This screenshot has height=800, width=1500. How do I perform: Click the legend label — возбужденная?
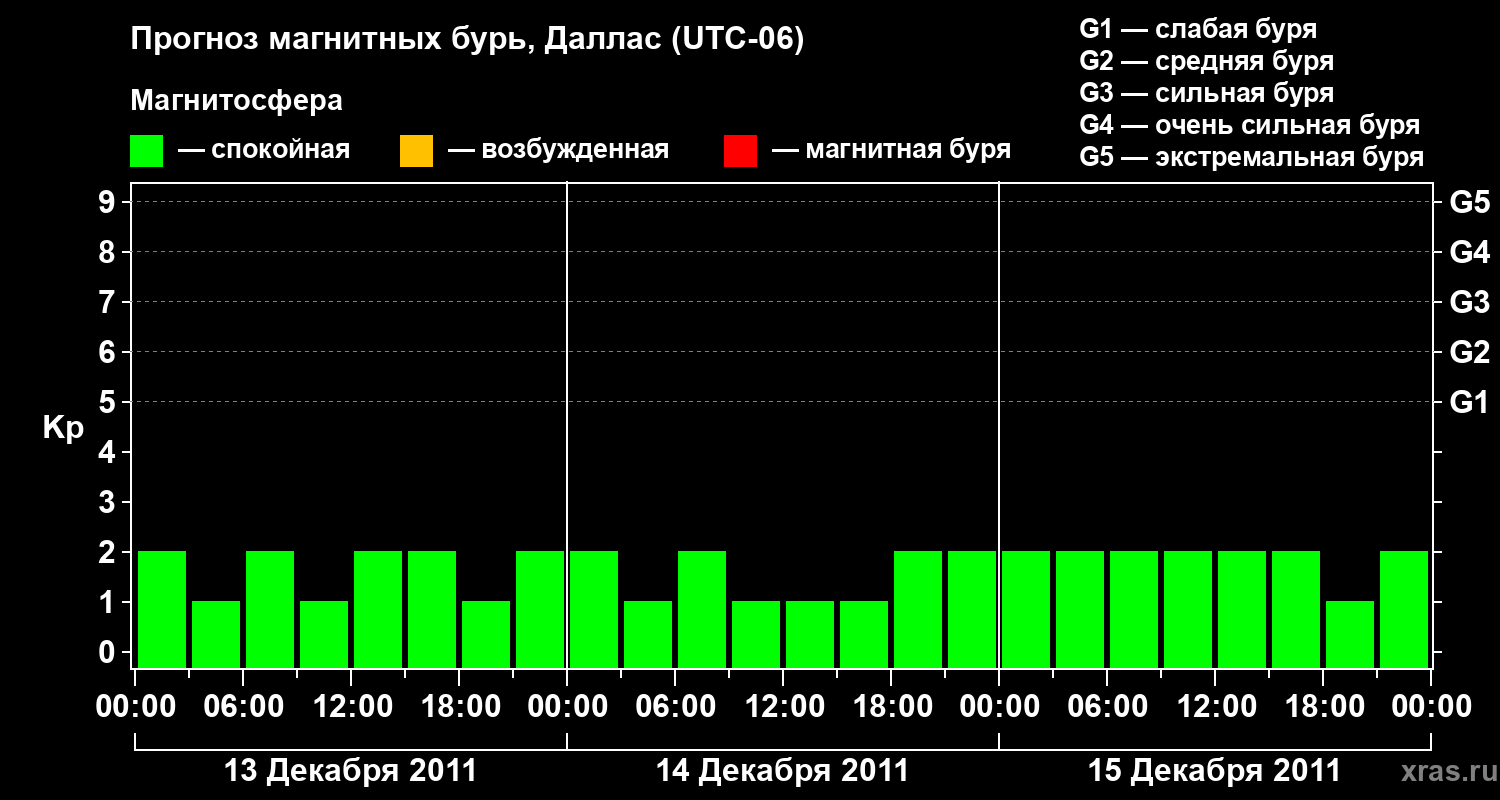[x=559, y=151]
